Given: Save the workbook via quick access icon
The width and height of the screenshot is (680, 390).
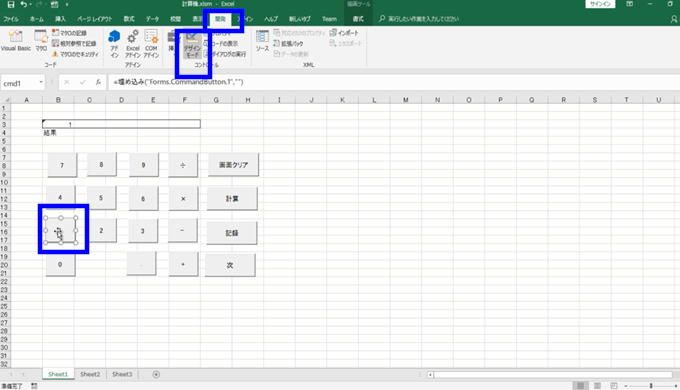Looking at the screenshot, I should (x=11, y=4).
